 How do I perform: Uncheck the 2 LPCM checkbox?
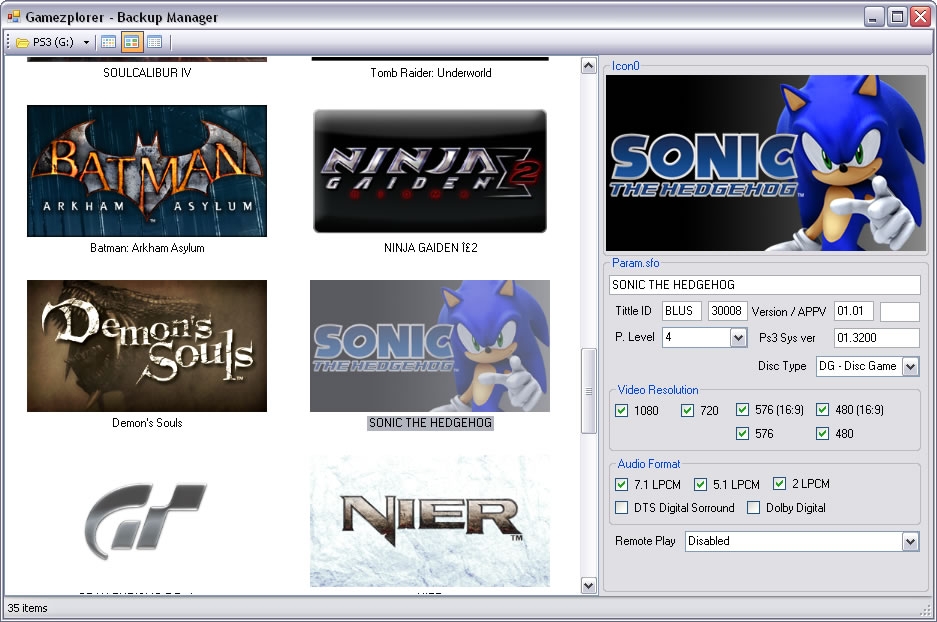[x=779, y=483]
